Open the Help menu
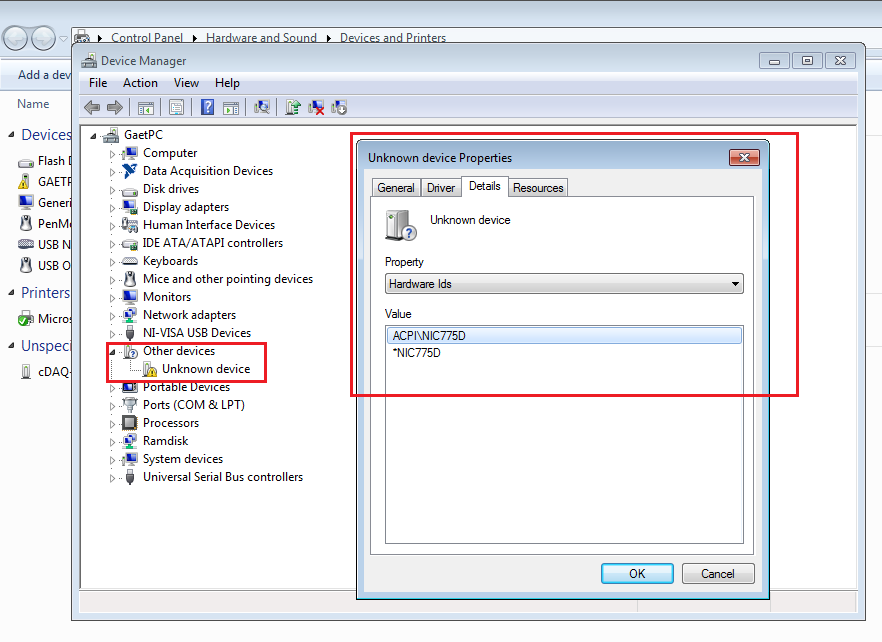 click(x=227, y=83)
